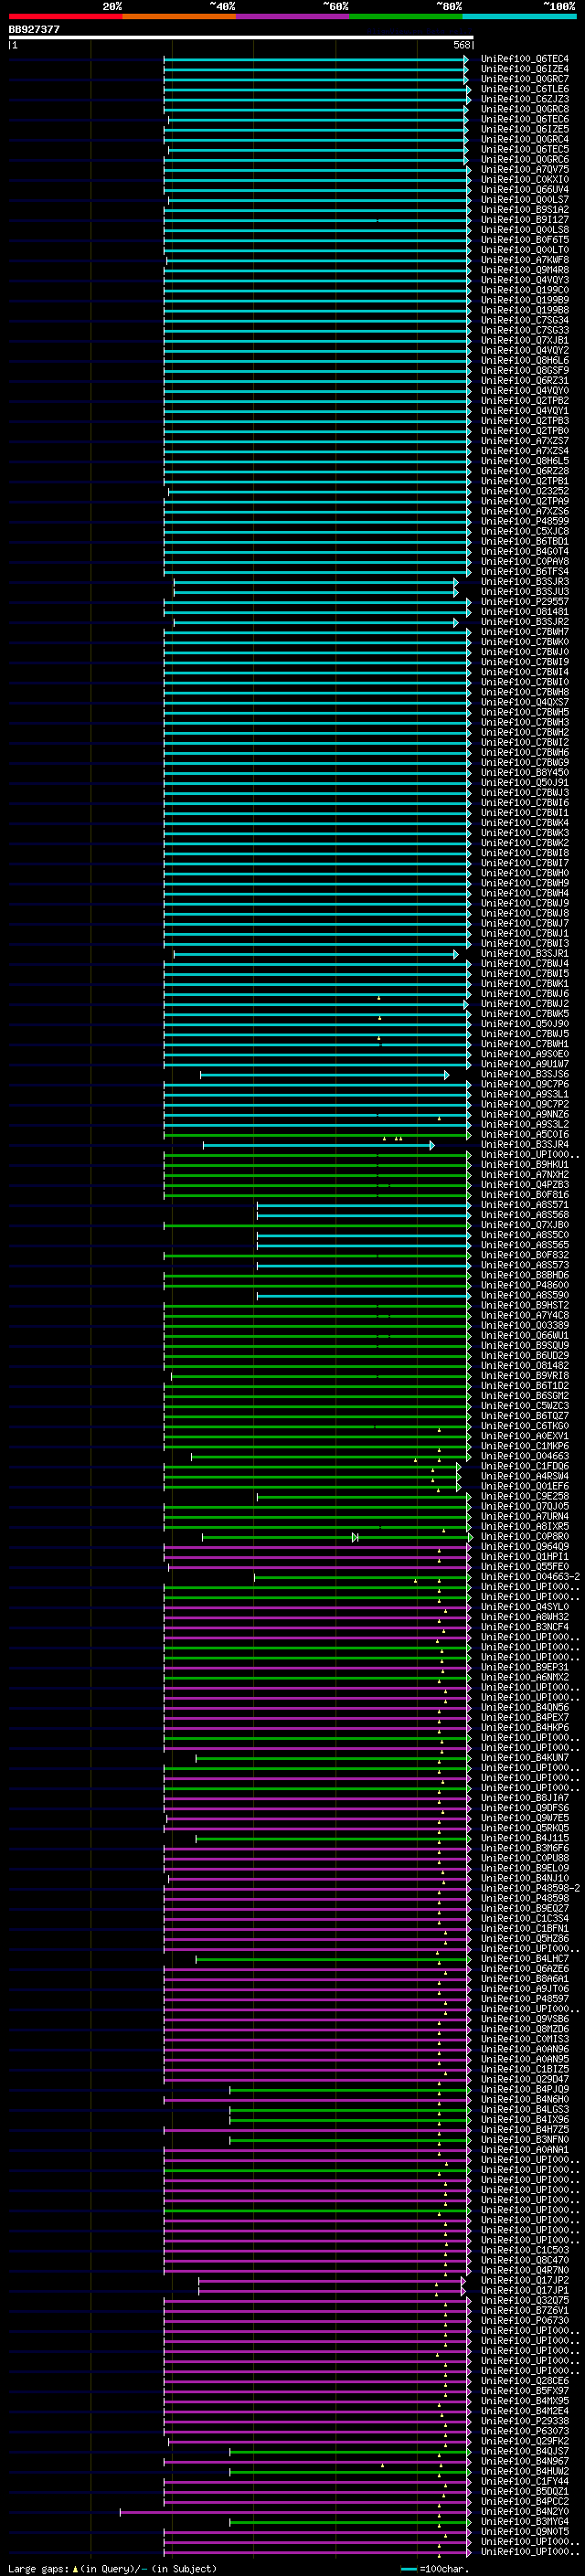Select the UniRef100_C0P8R0 label
The image size is (585, 2576).
pyautogui.click(x=525, y=1537)
